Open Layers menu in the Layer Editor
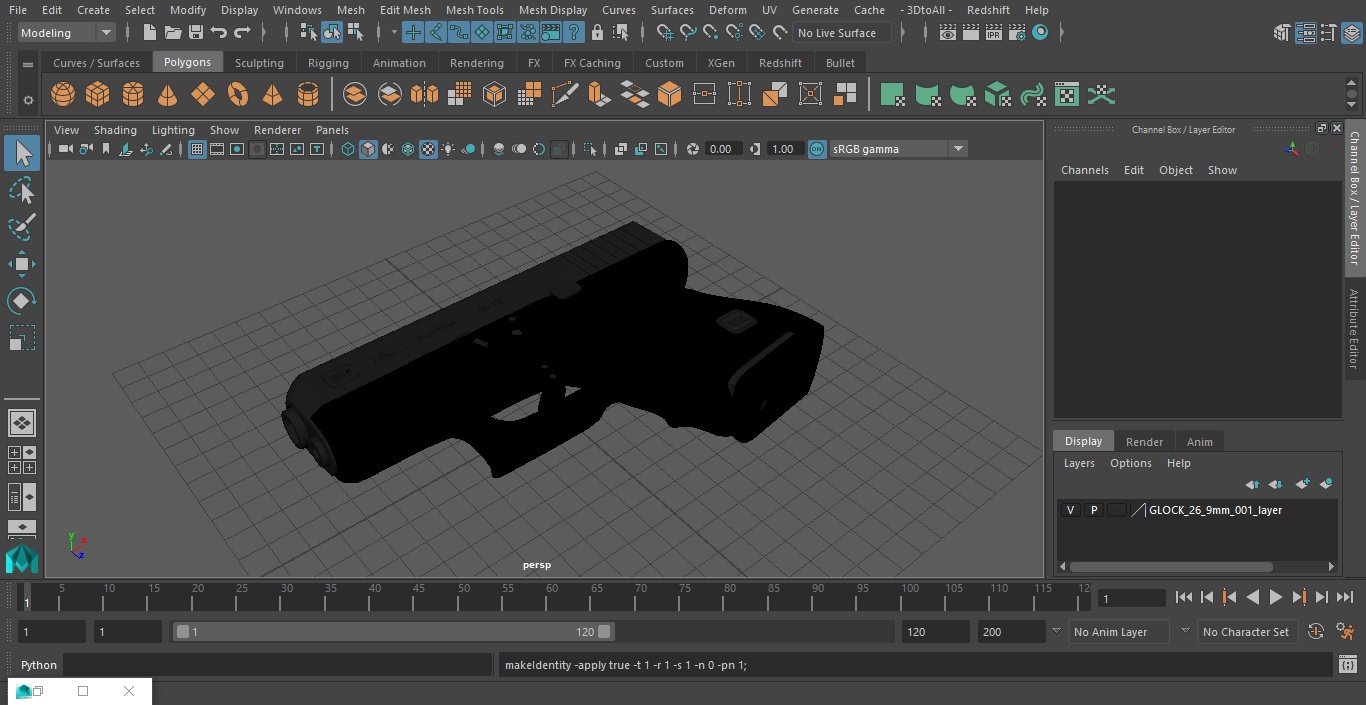The width and height of the screenshot is (1366, 705). pyautogui.click(x=1079, y=463)
